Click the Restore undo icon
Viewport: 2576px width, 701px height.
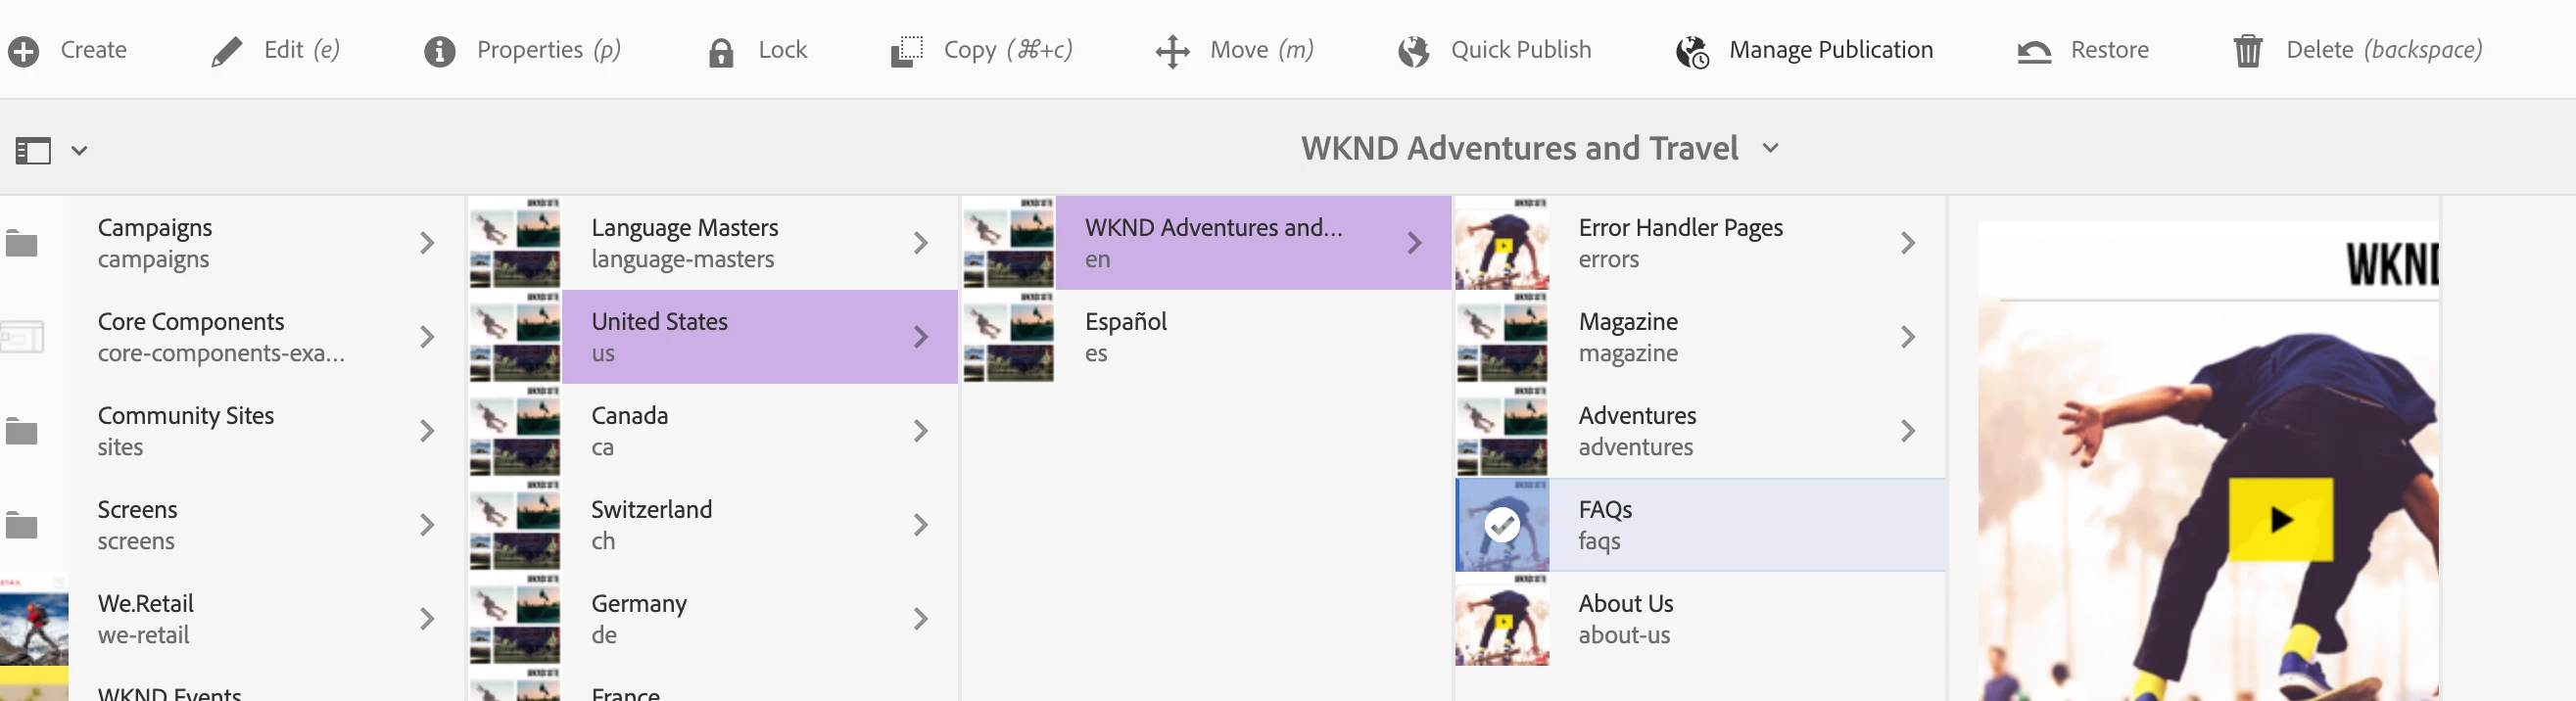coord(2034,51)
